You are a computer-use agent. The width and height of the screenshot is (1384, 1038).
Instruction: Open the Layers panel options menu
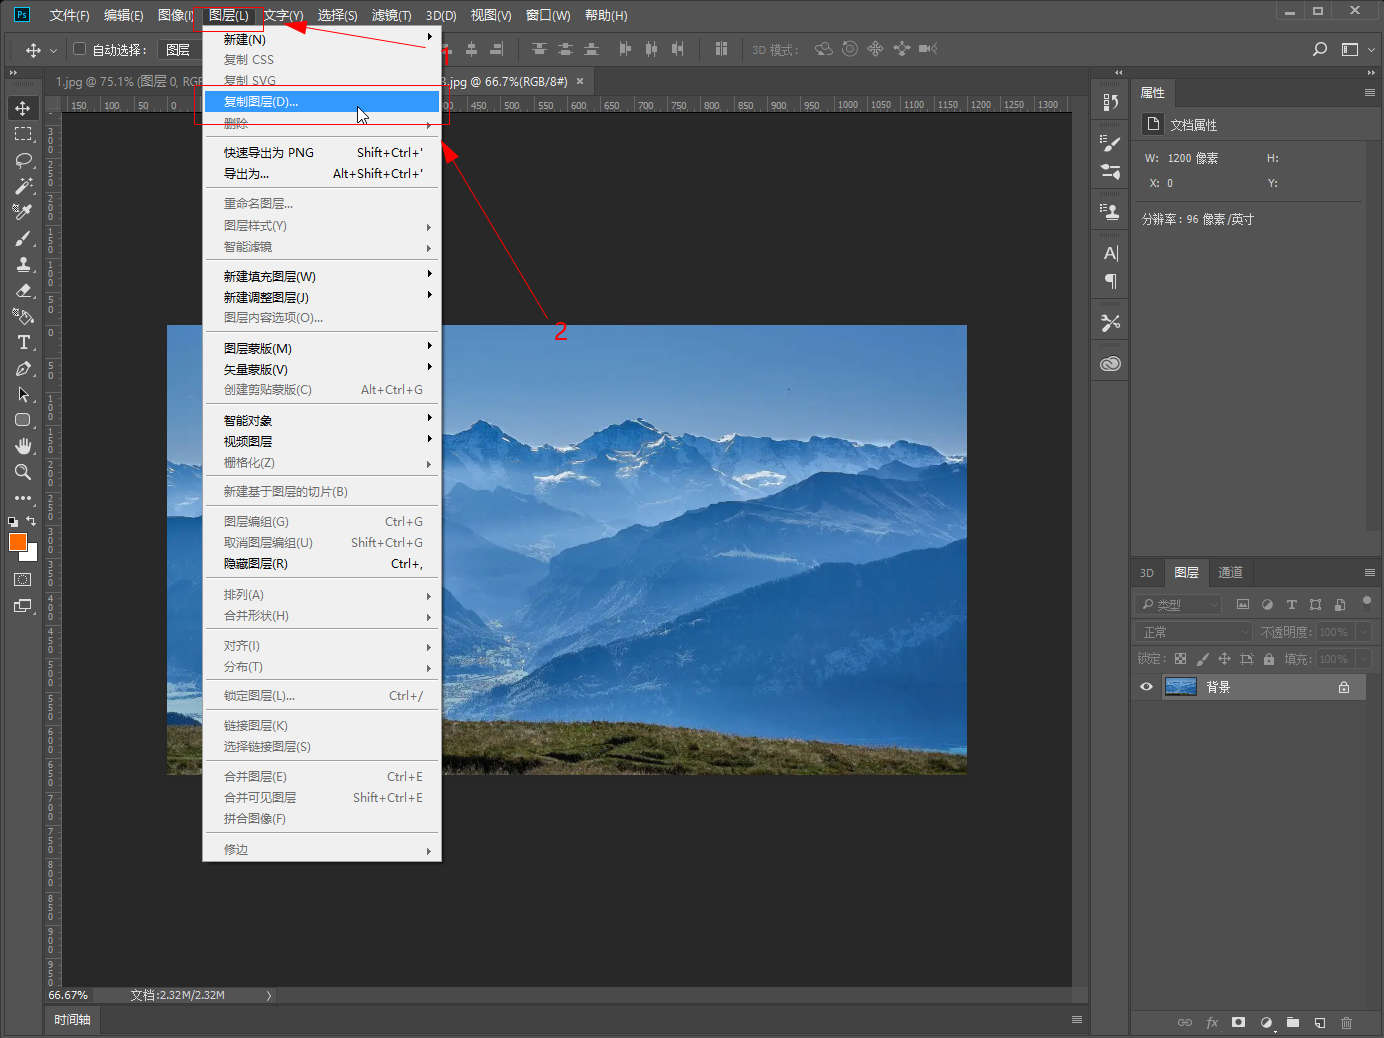1369,572
